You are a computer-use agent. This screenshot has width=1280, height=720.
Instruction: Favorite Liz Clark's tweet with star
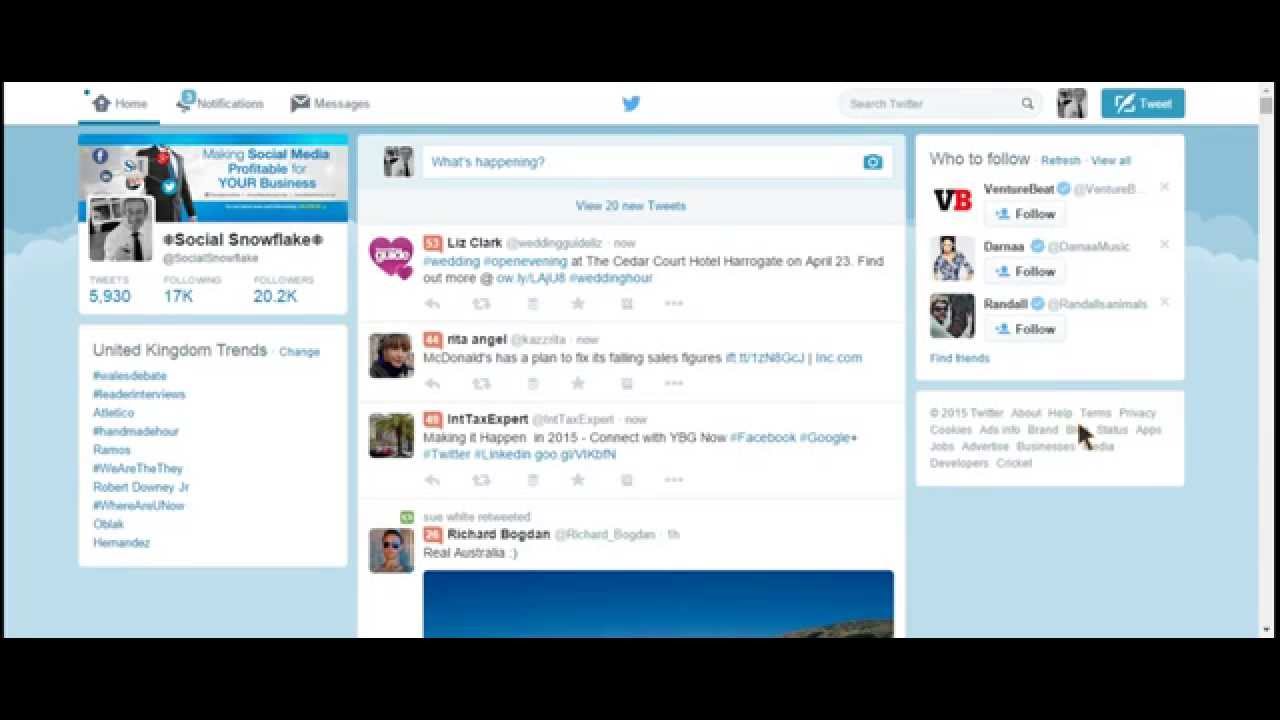click(x=577, y=303)
